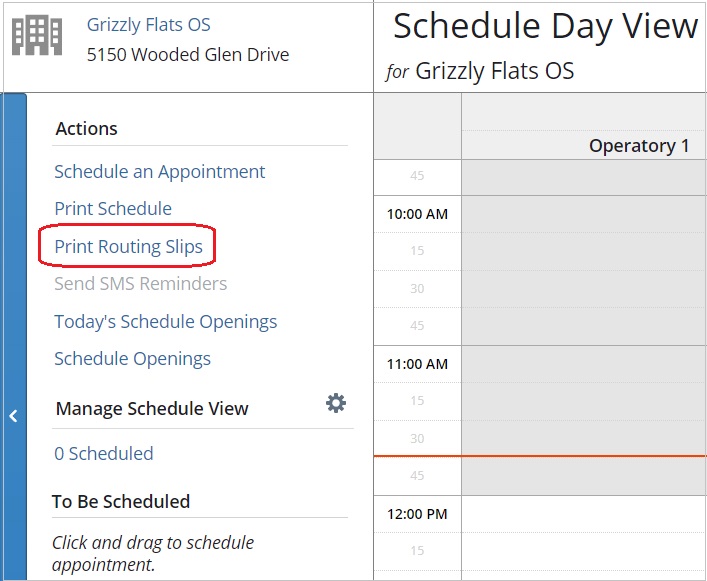Viewport: 707px width, 581px height.
Task: View the 0 Scheduled list
Action: (104, 453)
